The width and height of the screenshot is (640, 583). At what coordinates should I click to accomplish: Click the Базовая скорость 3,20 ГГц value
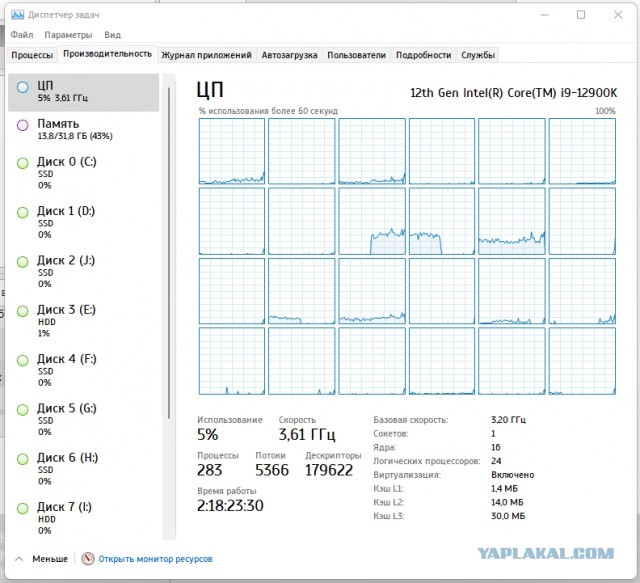click(508, 420)
